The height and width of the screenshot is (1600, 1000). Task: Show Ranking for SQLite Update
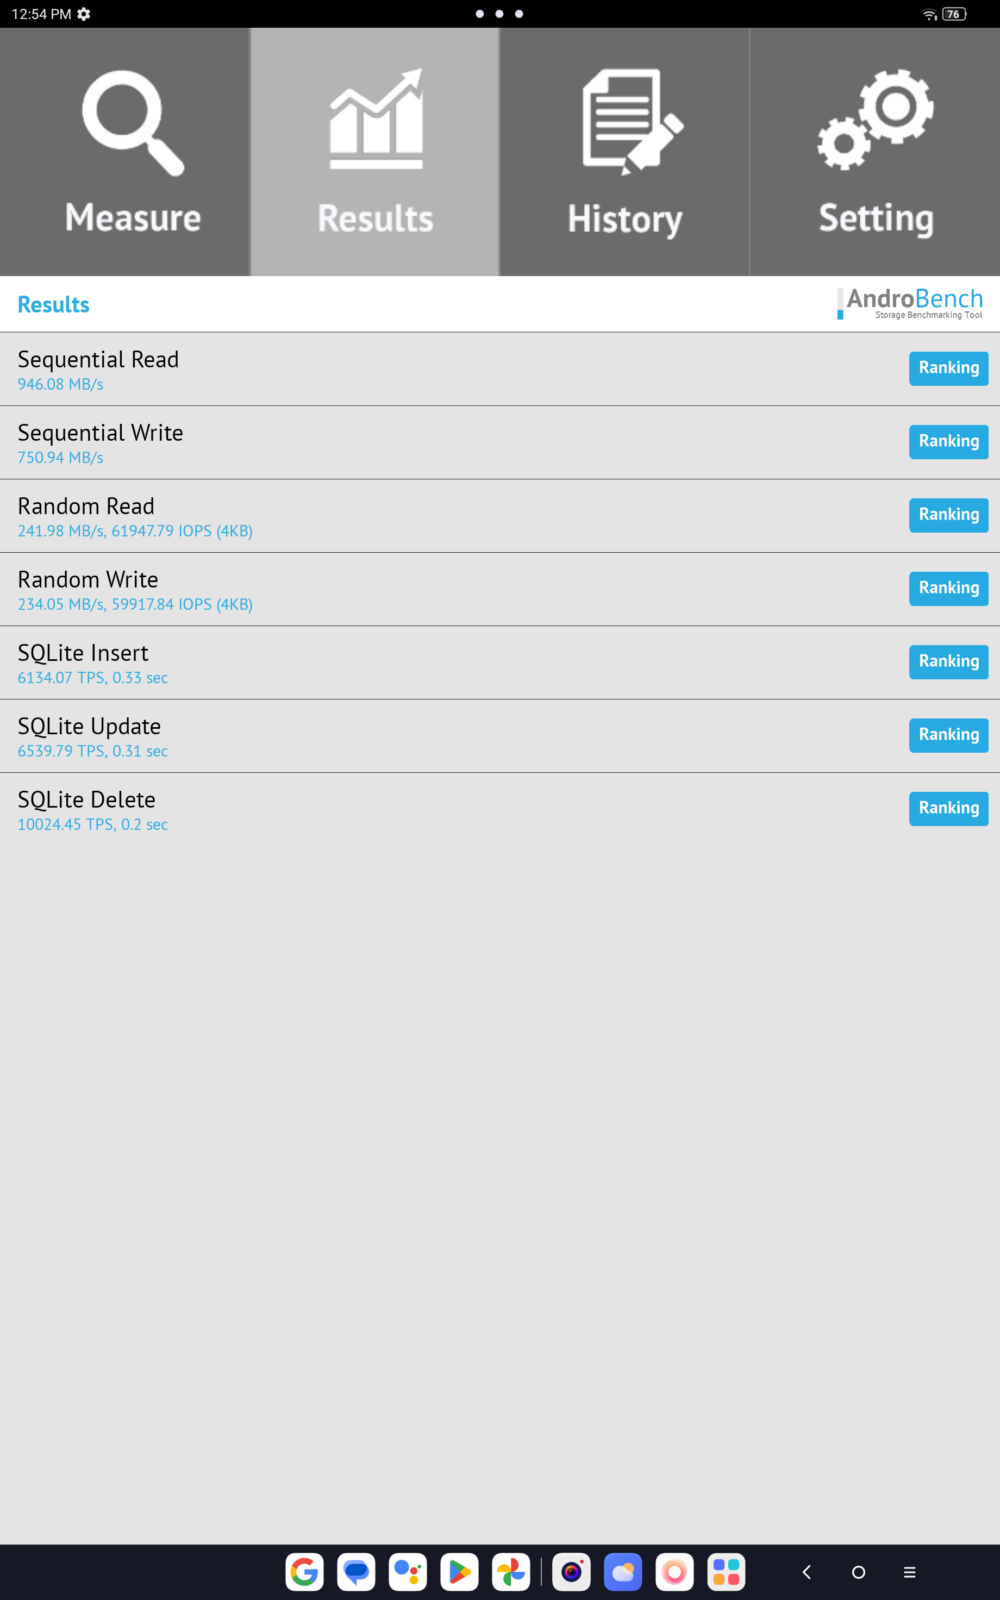click(x=948, y=735)
